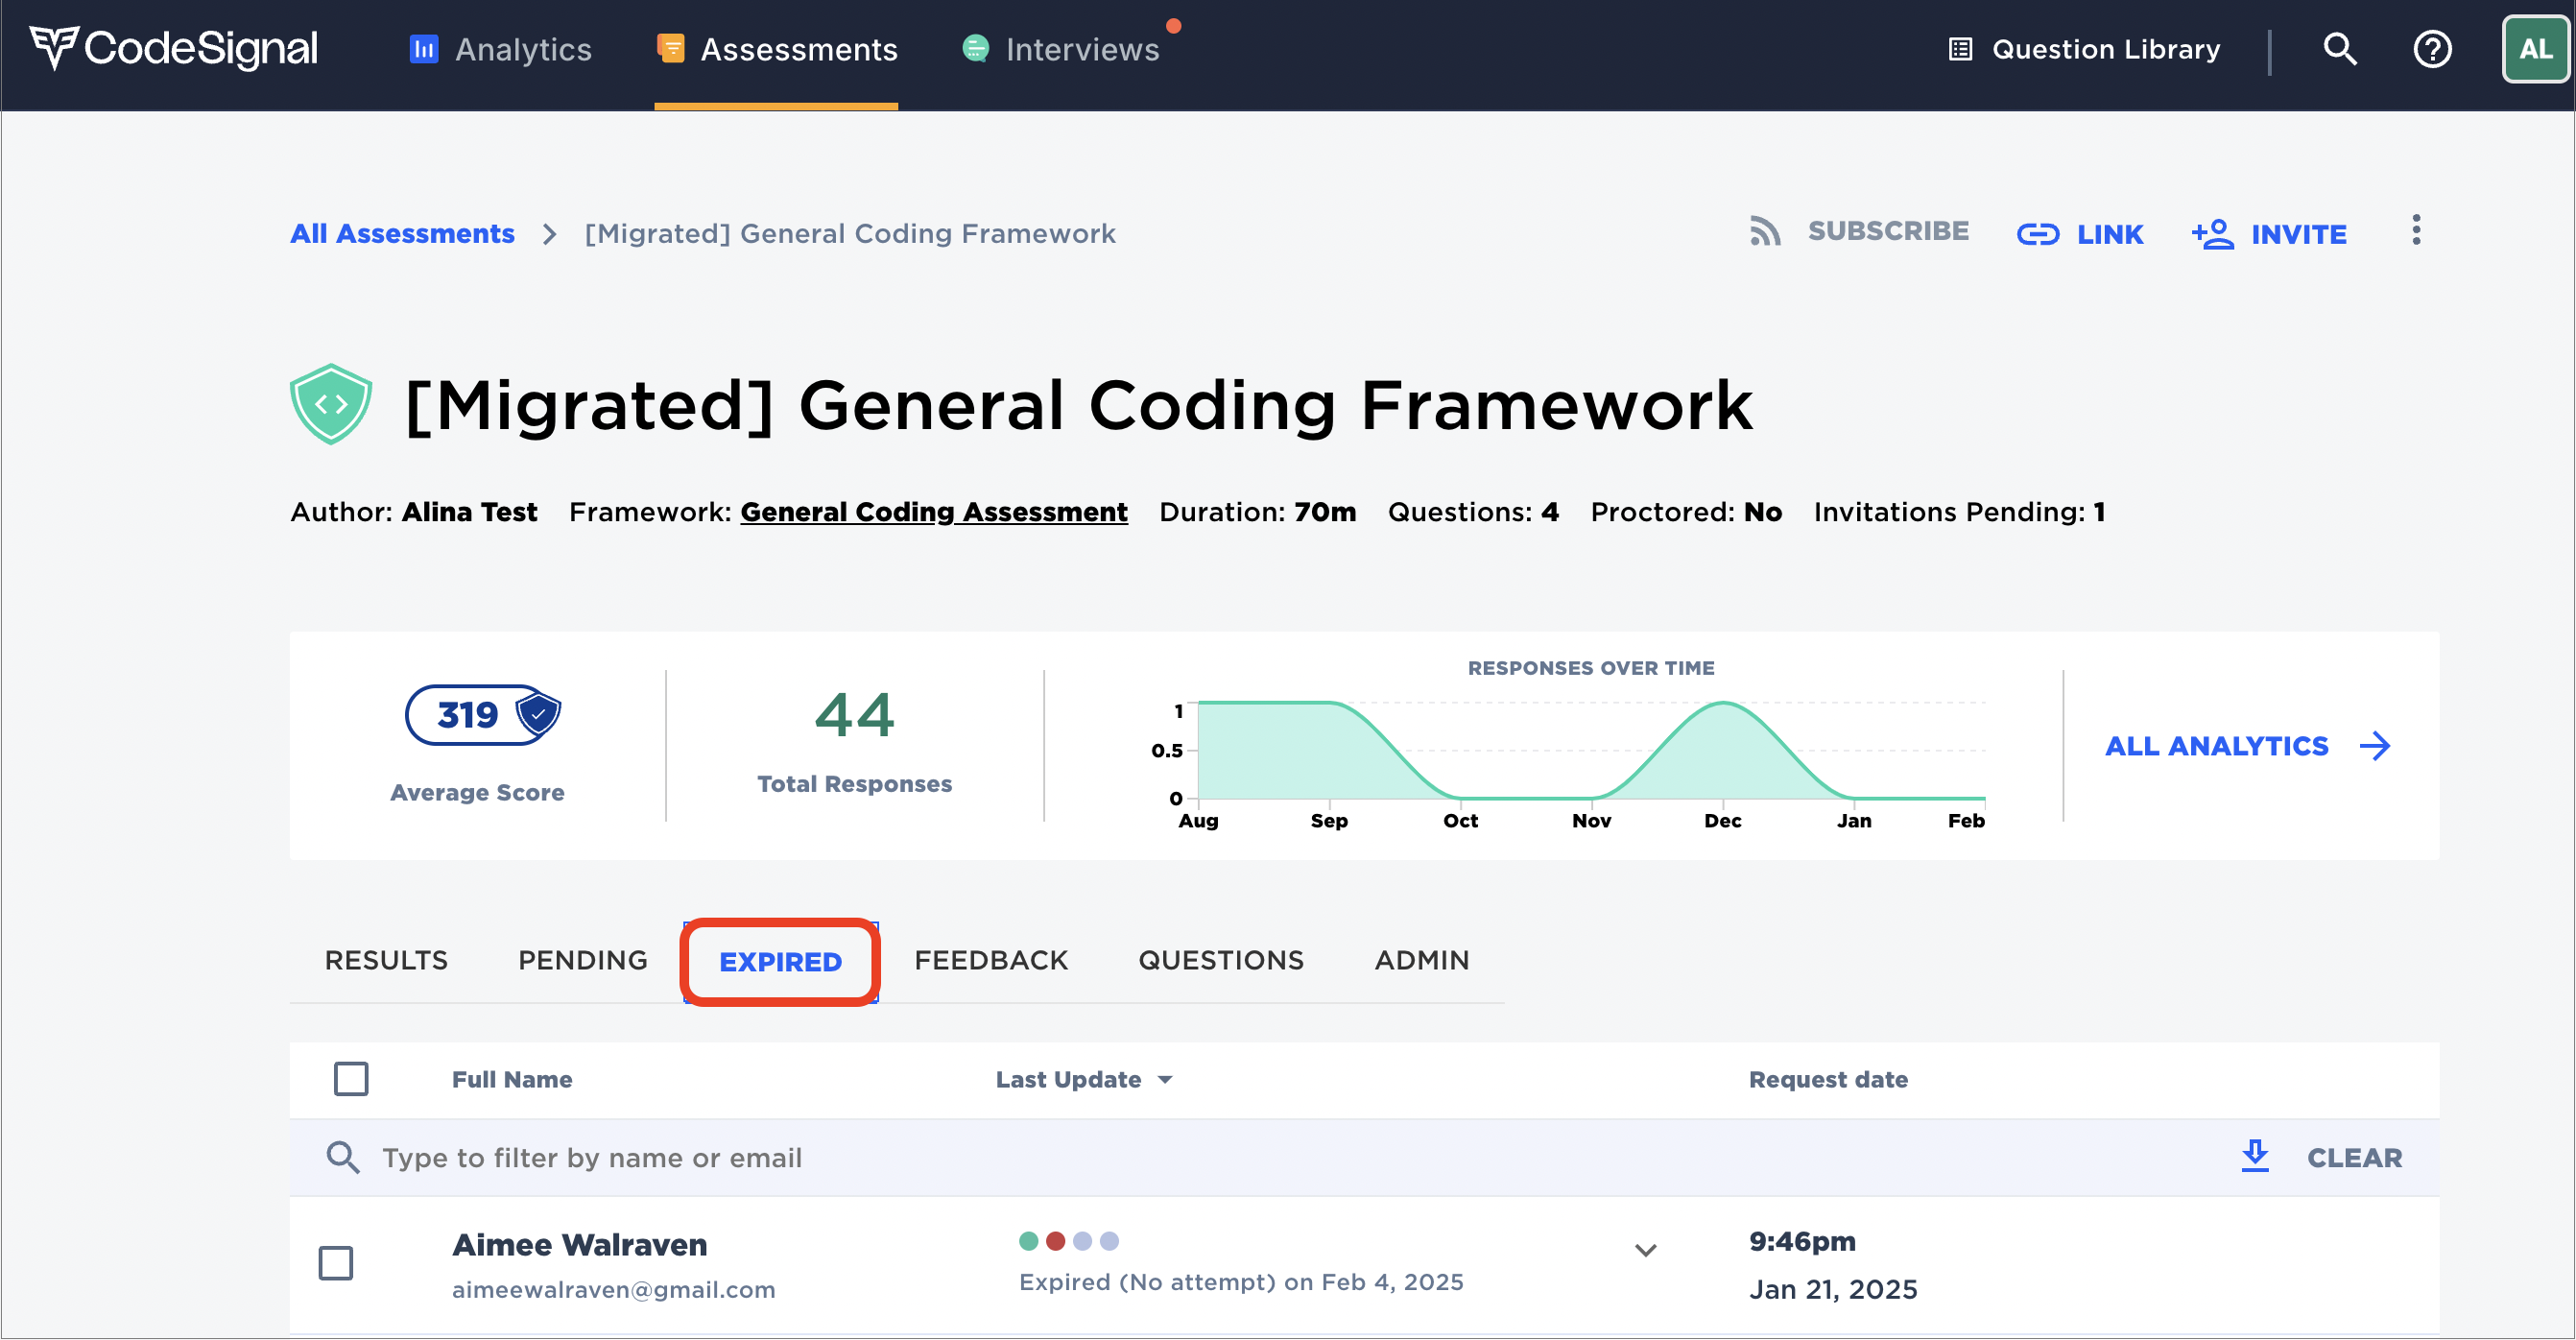Click the Duration: 70m text

tap(1258, 512)
